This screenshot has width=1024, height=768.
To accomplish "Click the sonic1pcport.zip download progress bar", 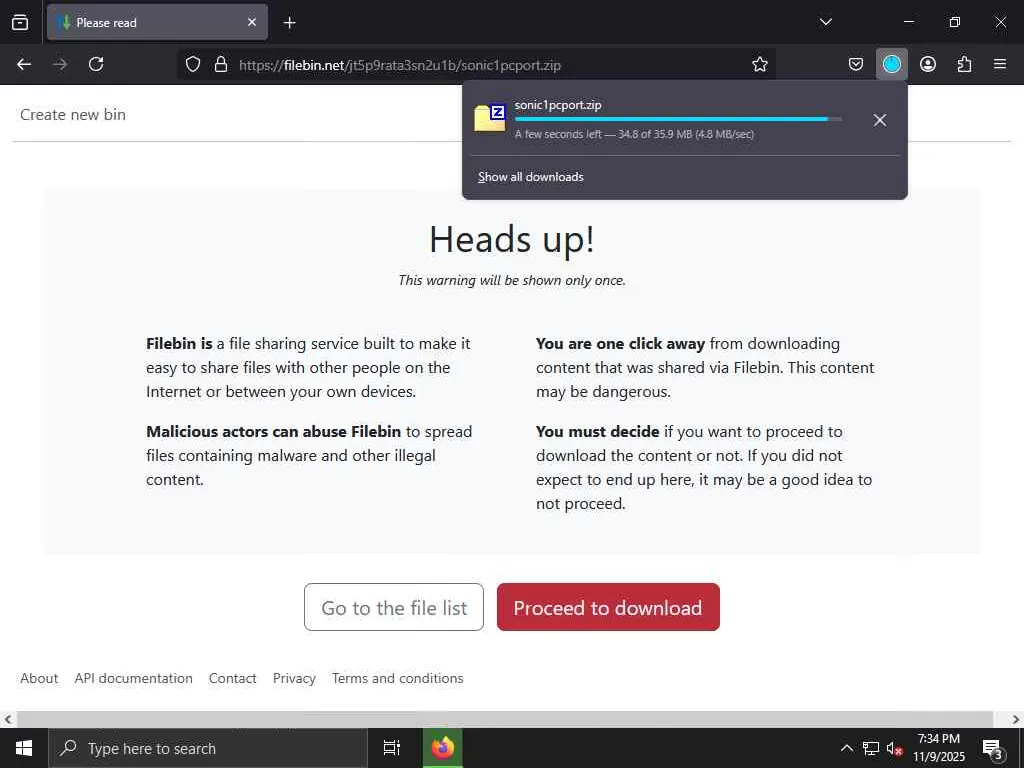I will coord(678,120).
